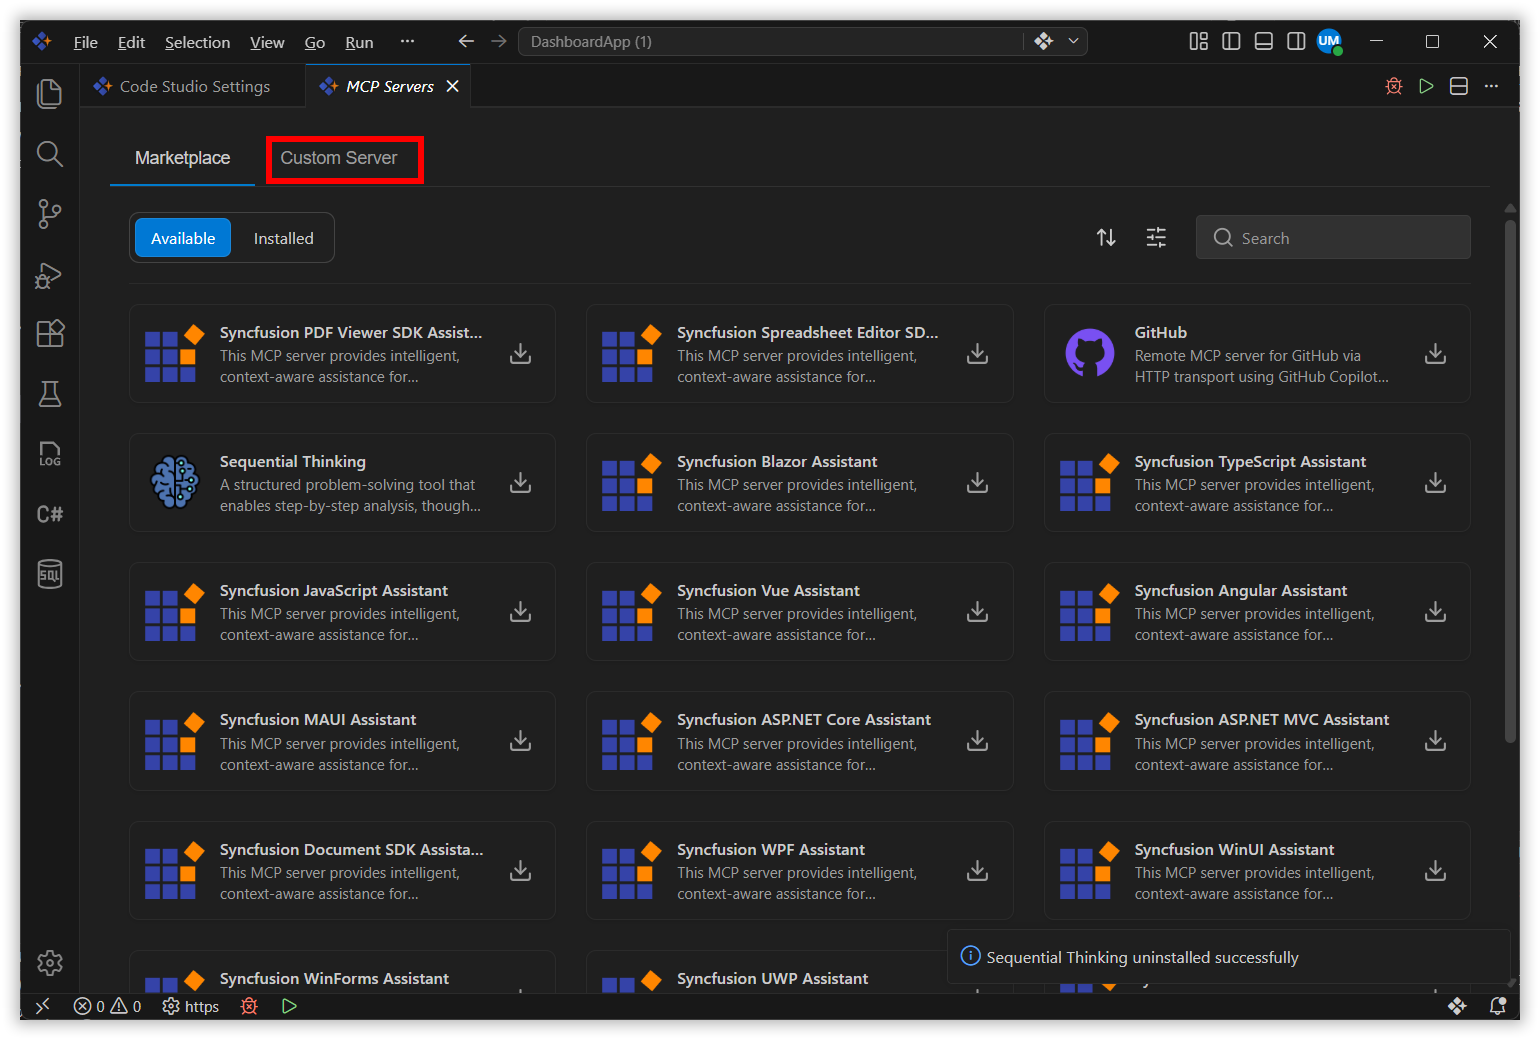Install the Syncfusion JavaScript Assistant server
Image resolution: width=1540 pixels, height=1040 pixels.
coord(521,612)
